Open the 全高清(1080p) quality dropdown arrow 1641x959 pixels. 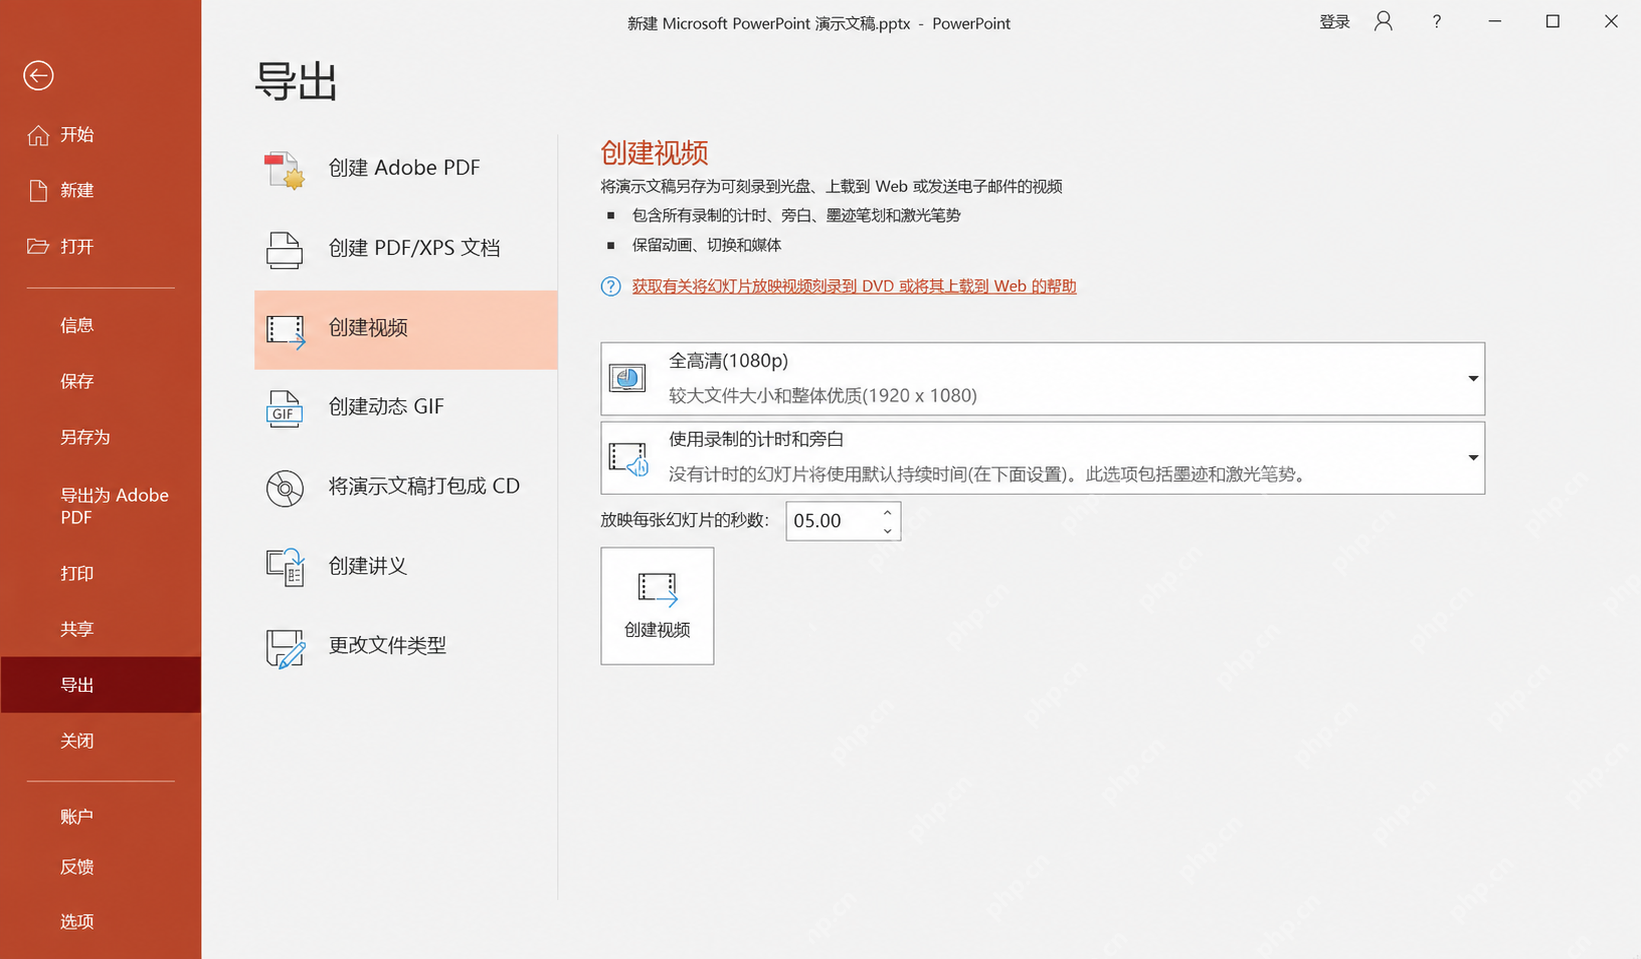1473,379
